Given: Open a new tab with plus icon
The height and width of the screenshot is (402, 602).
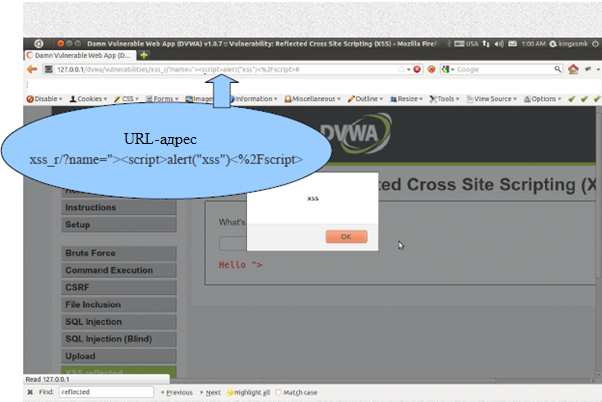Looking at the screenshot, I should click(x=144, y=55).
